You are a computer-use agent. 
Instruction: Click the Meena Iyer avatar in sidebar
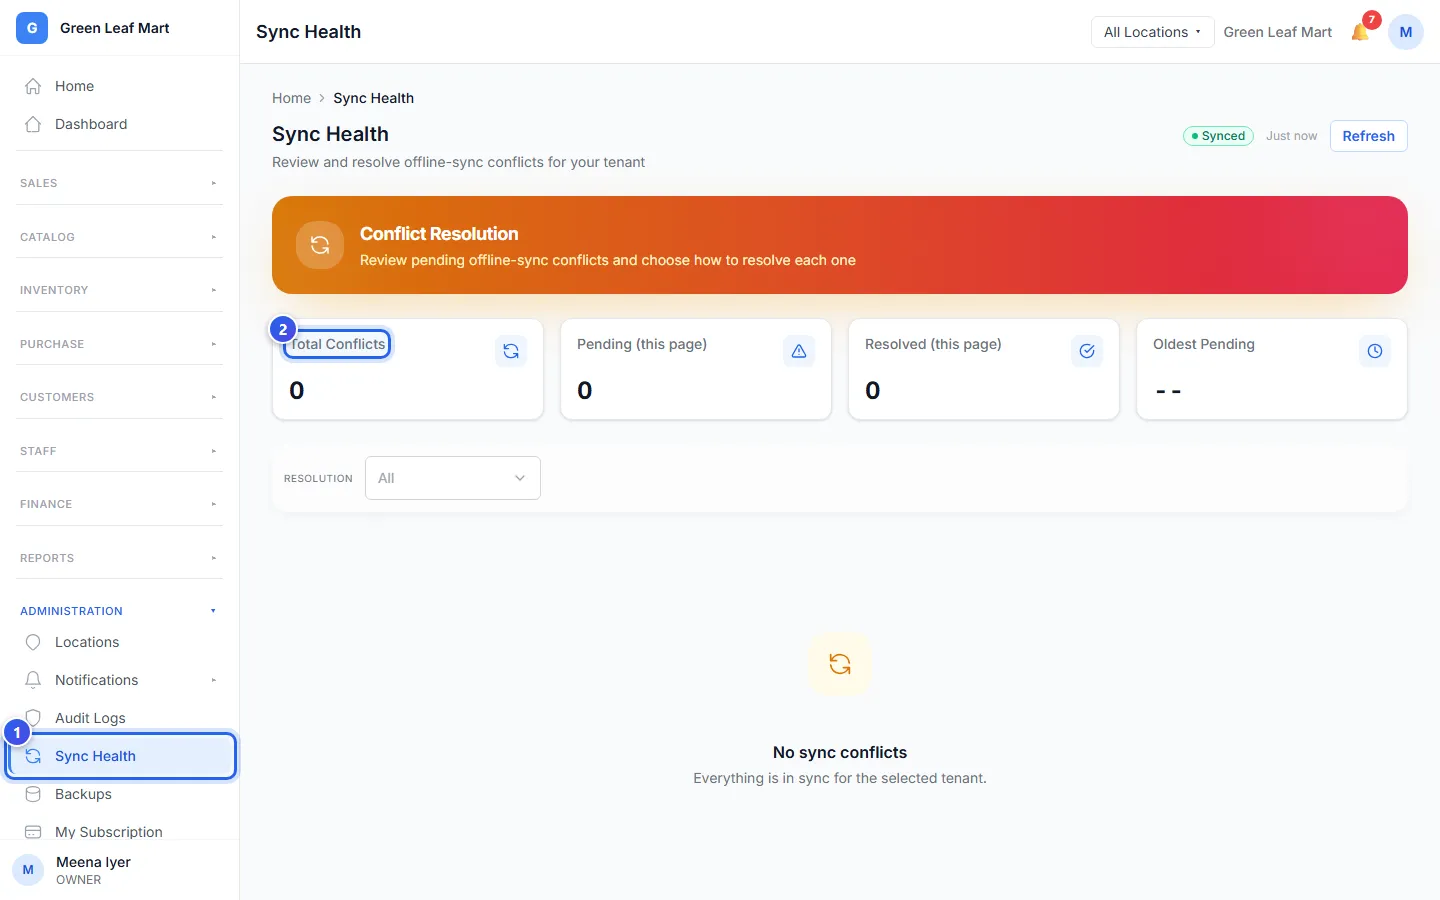tap(28, 870)
